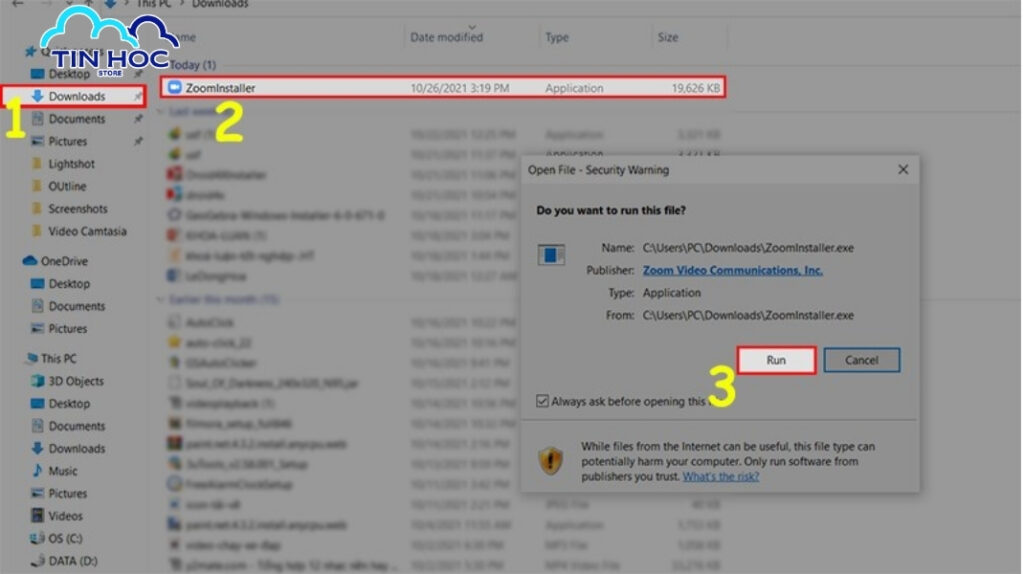Close the Open File - Security Warning dialog
The height and width of the screenshot is (574, 1024).
pos(903,170)
